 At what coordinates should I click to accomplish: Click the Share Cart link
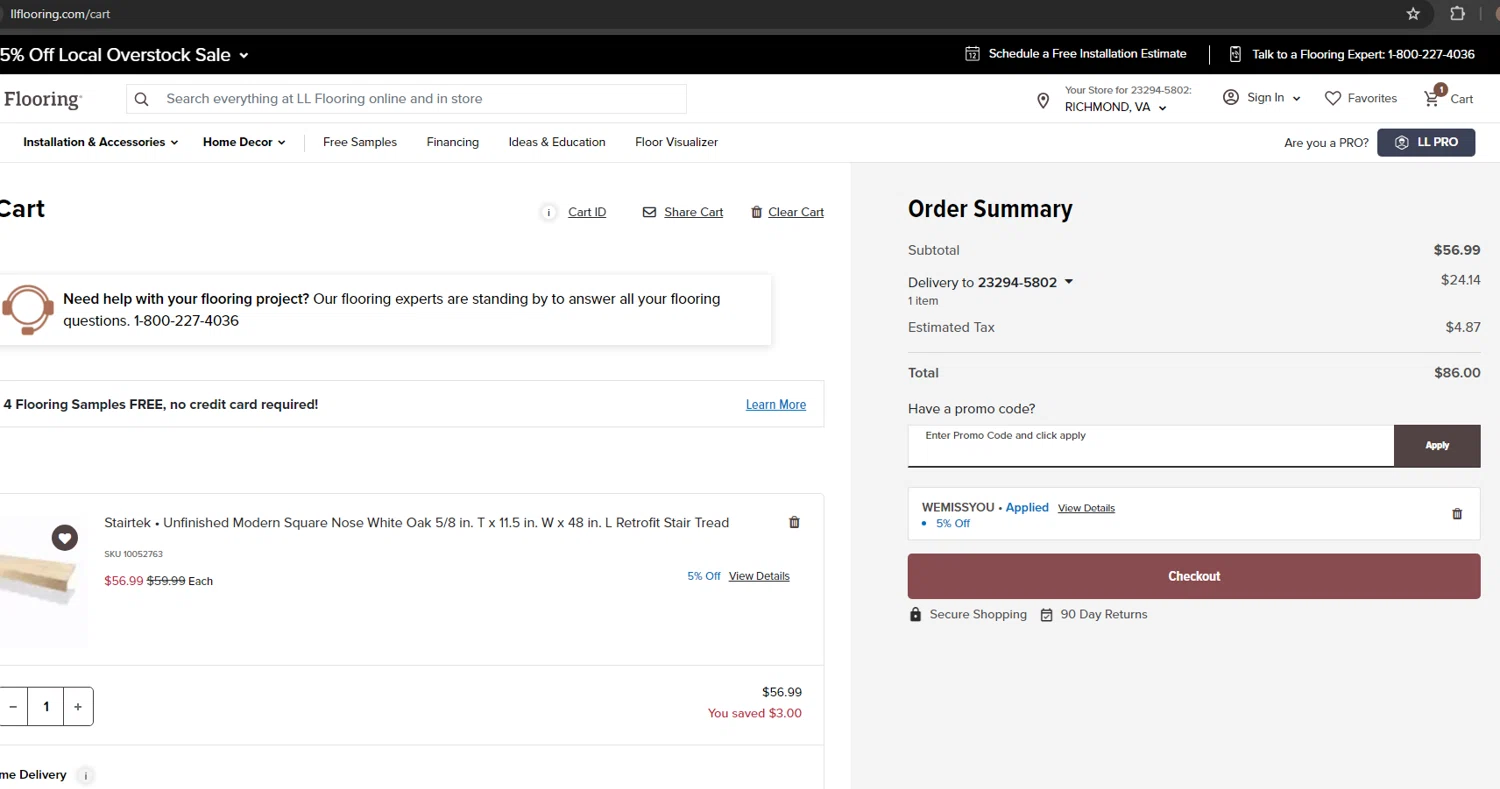click(693, 212)
